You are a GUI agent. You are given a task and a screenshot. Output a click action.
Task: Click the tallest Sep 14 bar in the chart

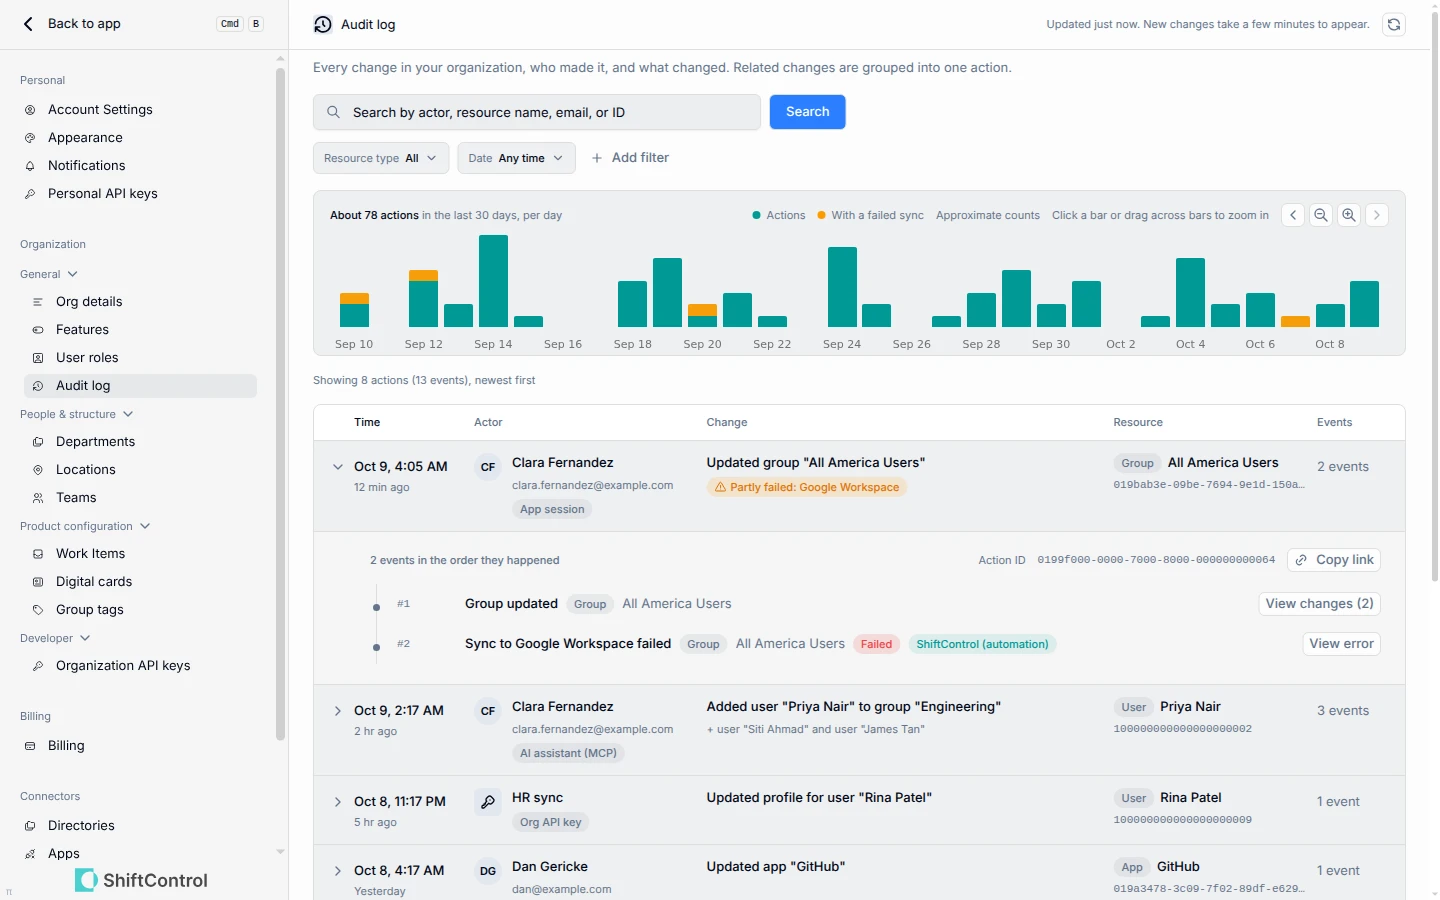(493, 281)
